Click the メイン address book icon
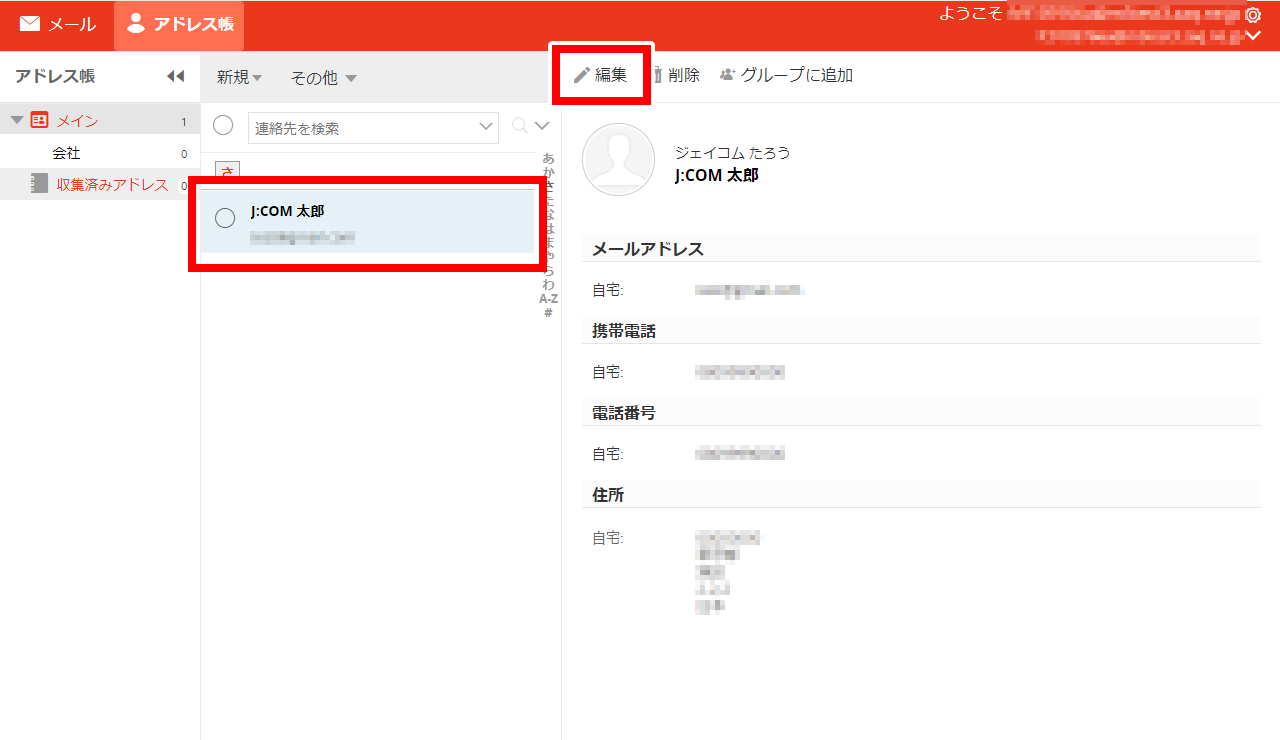 coord(39,120)
